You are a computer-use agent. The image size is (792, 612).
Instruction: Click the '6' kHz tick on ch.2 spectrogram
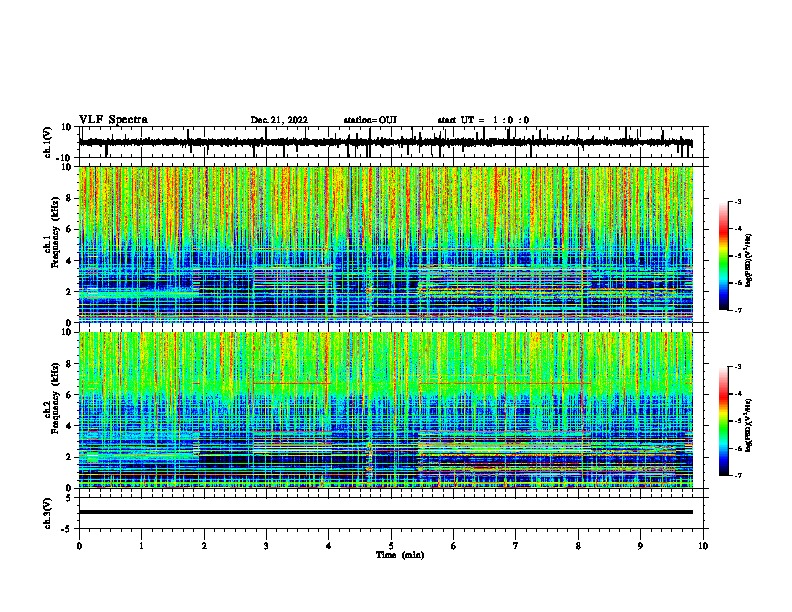tap(69, 395)
